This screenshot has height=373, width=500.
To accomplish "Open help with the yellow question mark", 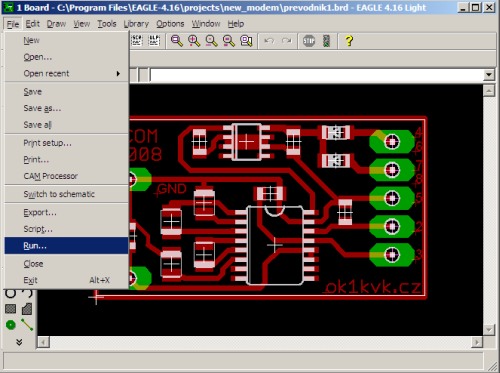I will click(x=349, y=41).
